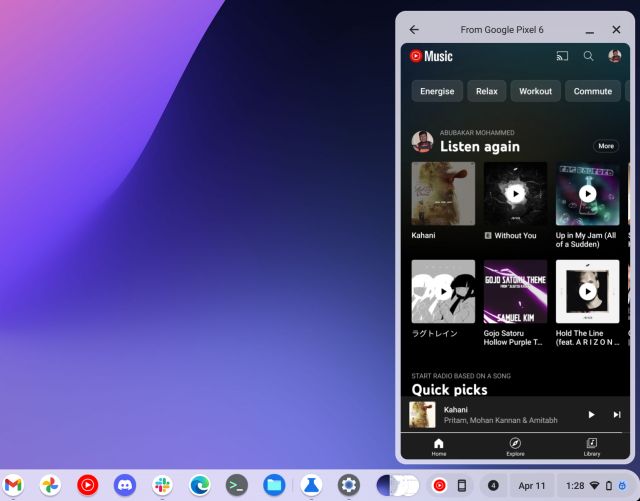Open search in YouTube Music
The width and height of the screenshot is (640, 501).
(588, 56)
